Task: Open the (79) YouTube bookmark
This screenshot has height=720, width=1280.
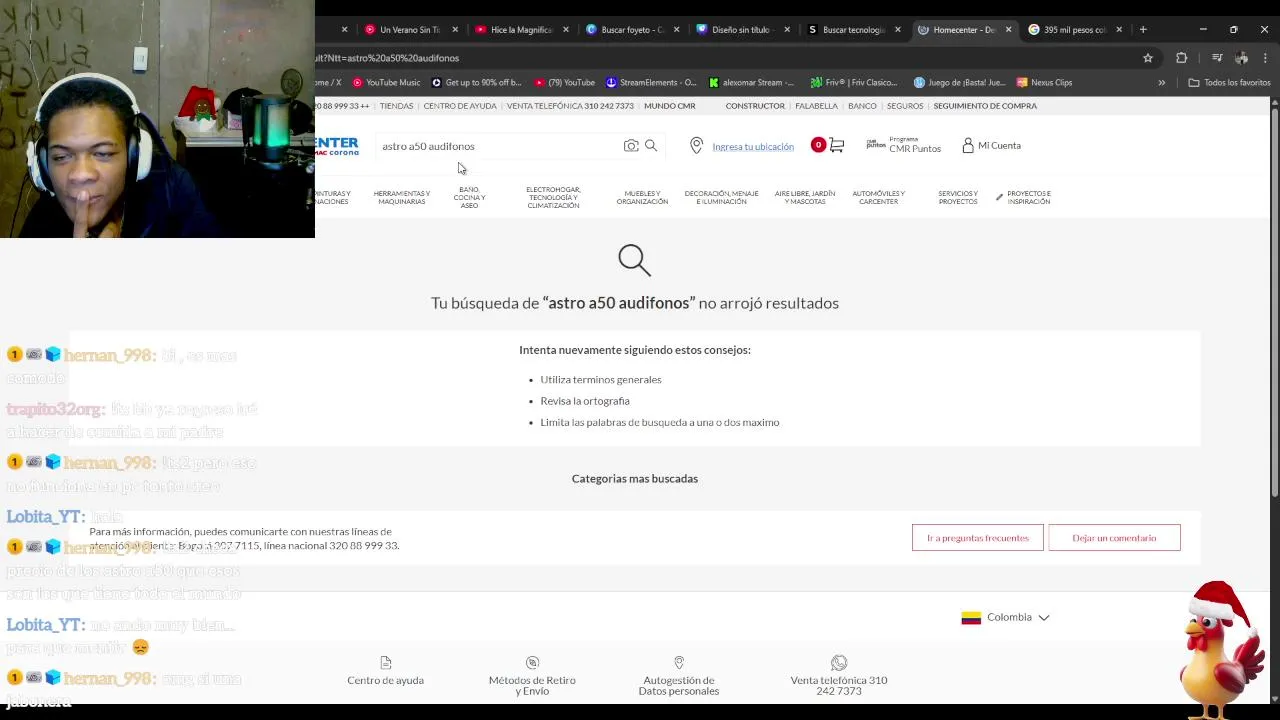Action: coord(565,82)
